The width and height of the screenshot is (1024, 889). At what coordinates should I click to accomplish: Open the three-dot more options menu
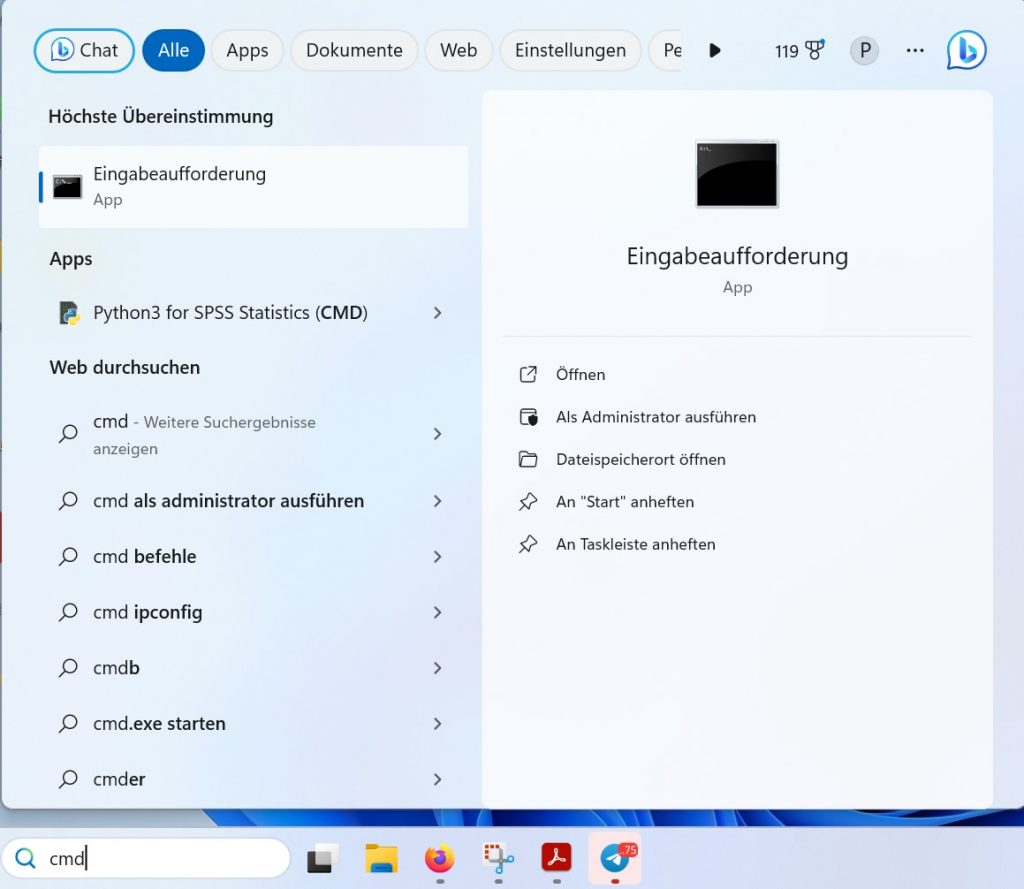tap(915, 50)
